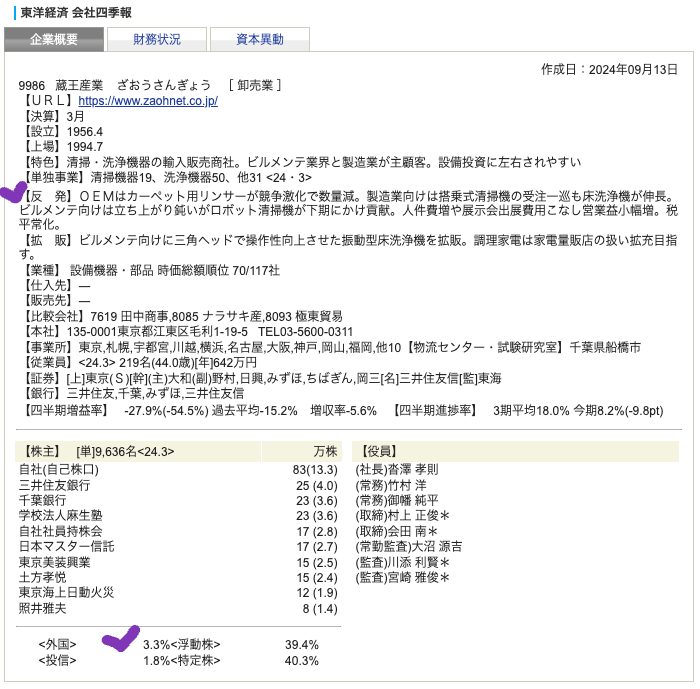Click the 【本社】 address line

[186, 332]
